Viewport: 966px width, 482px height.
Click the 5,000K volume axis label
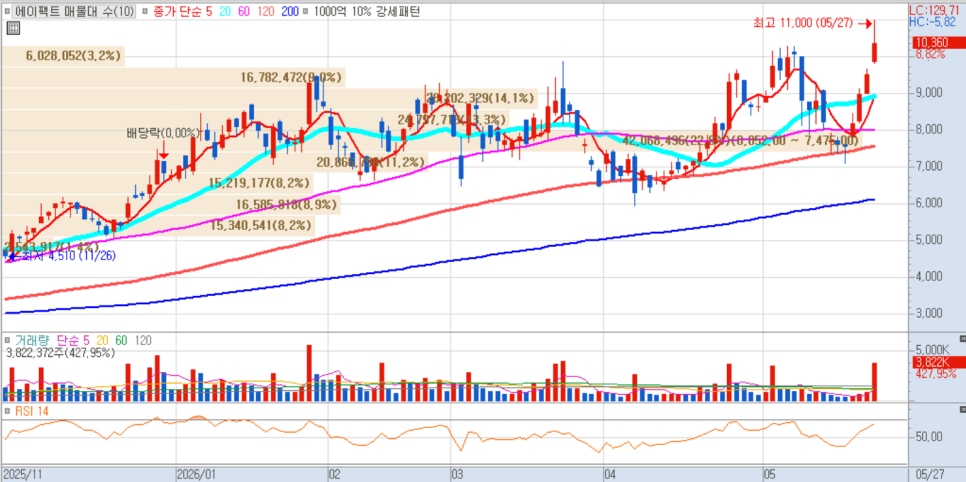[932, 349]
